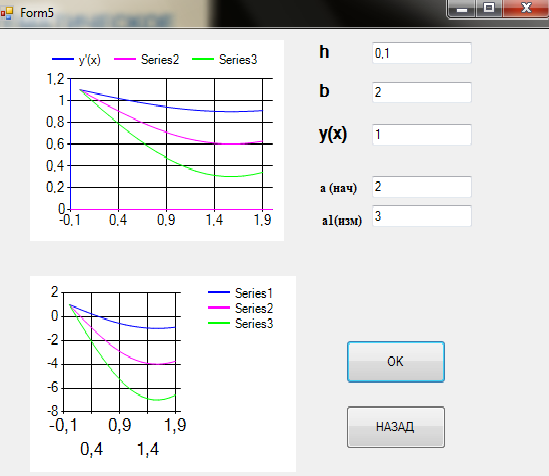Click the magenta Series2 swatch in top chart legend
The image size is (549, 476).
pyautogui.click(x=125, y=59)
